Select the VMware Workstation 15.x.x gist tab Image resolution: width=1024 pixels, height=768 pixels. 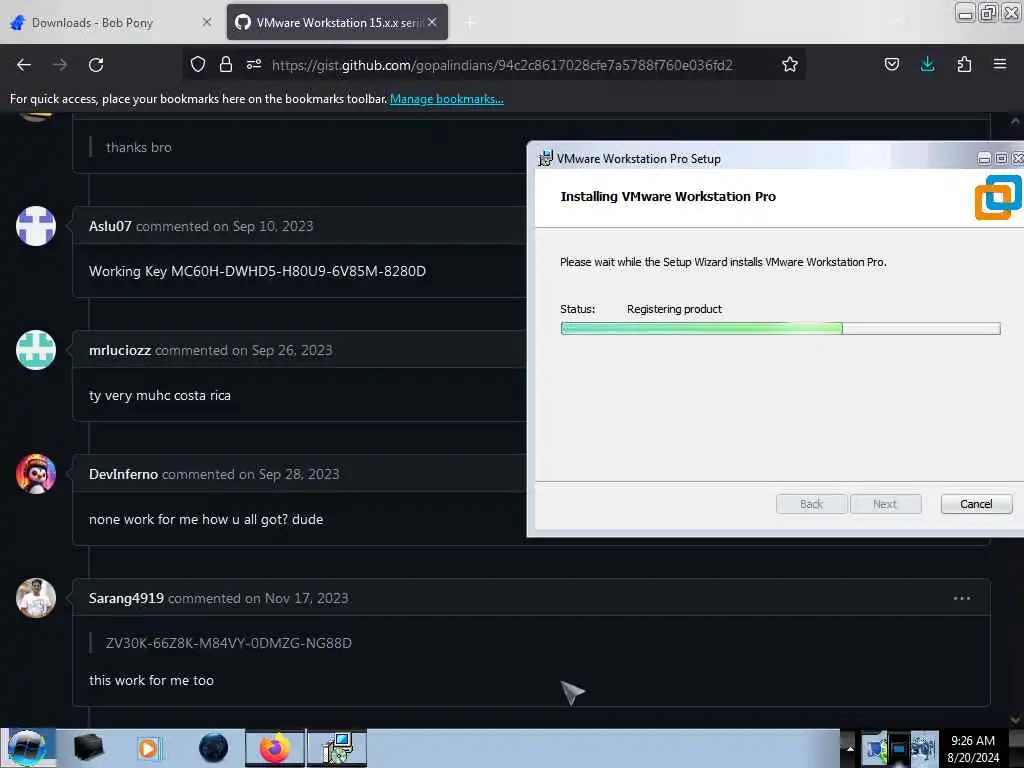[337, 23]
